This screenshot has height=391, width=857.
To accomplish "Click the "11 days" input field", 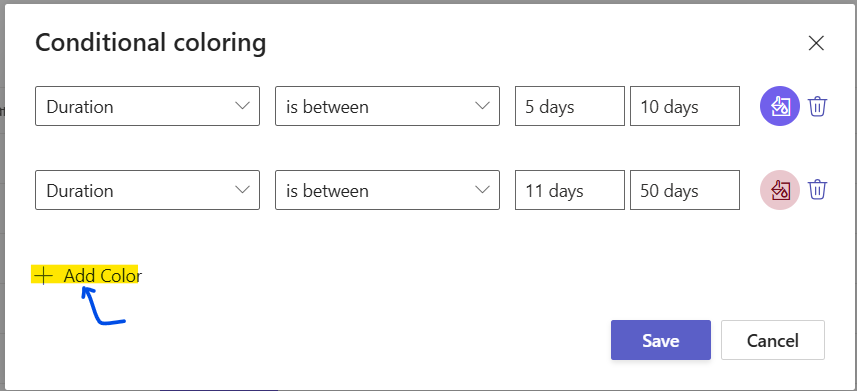I will (570, 190).
